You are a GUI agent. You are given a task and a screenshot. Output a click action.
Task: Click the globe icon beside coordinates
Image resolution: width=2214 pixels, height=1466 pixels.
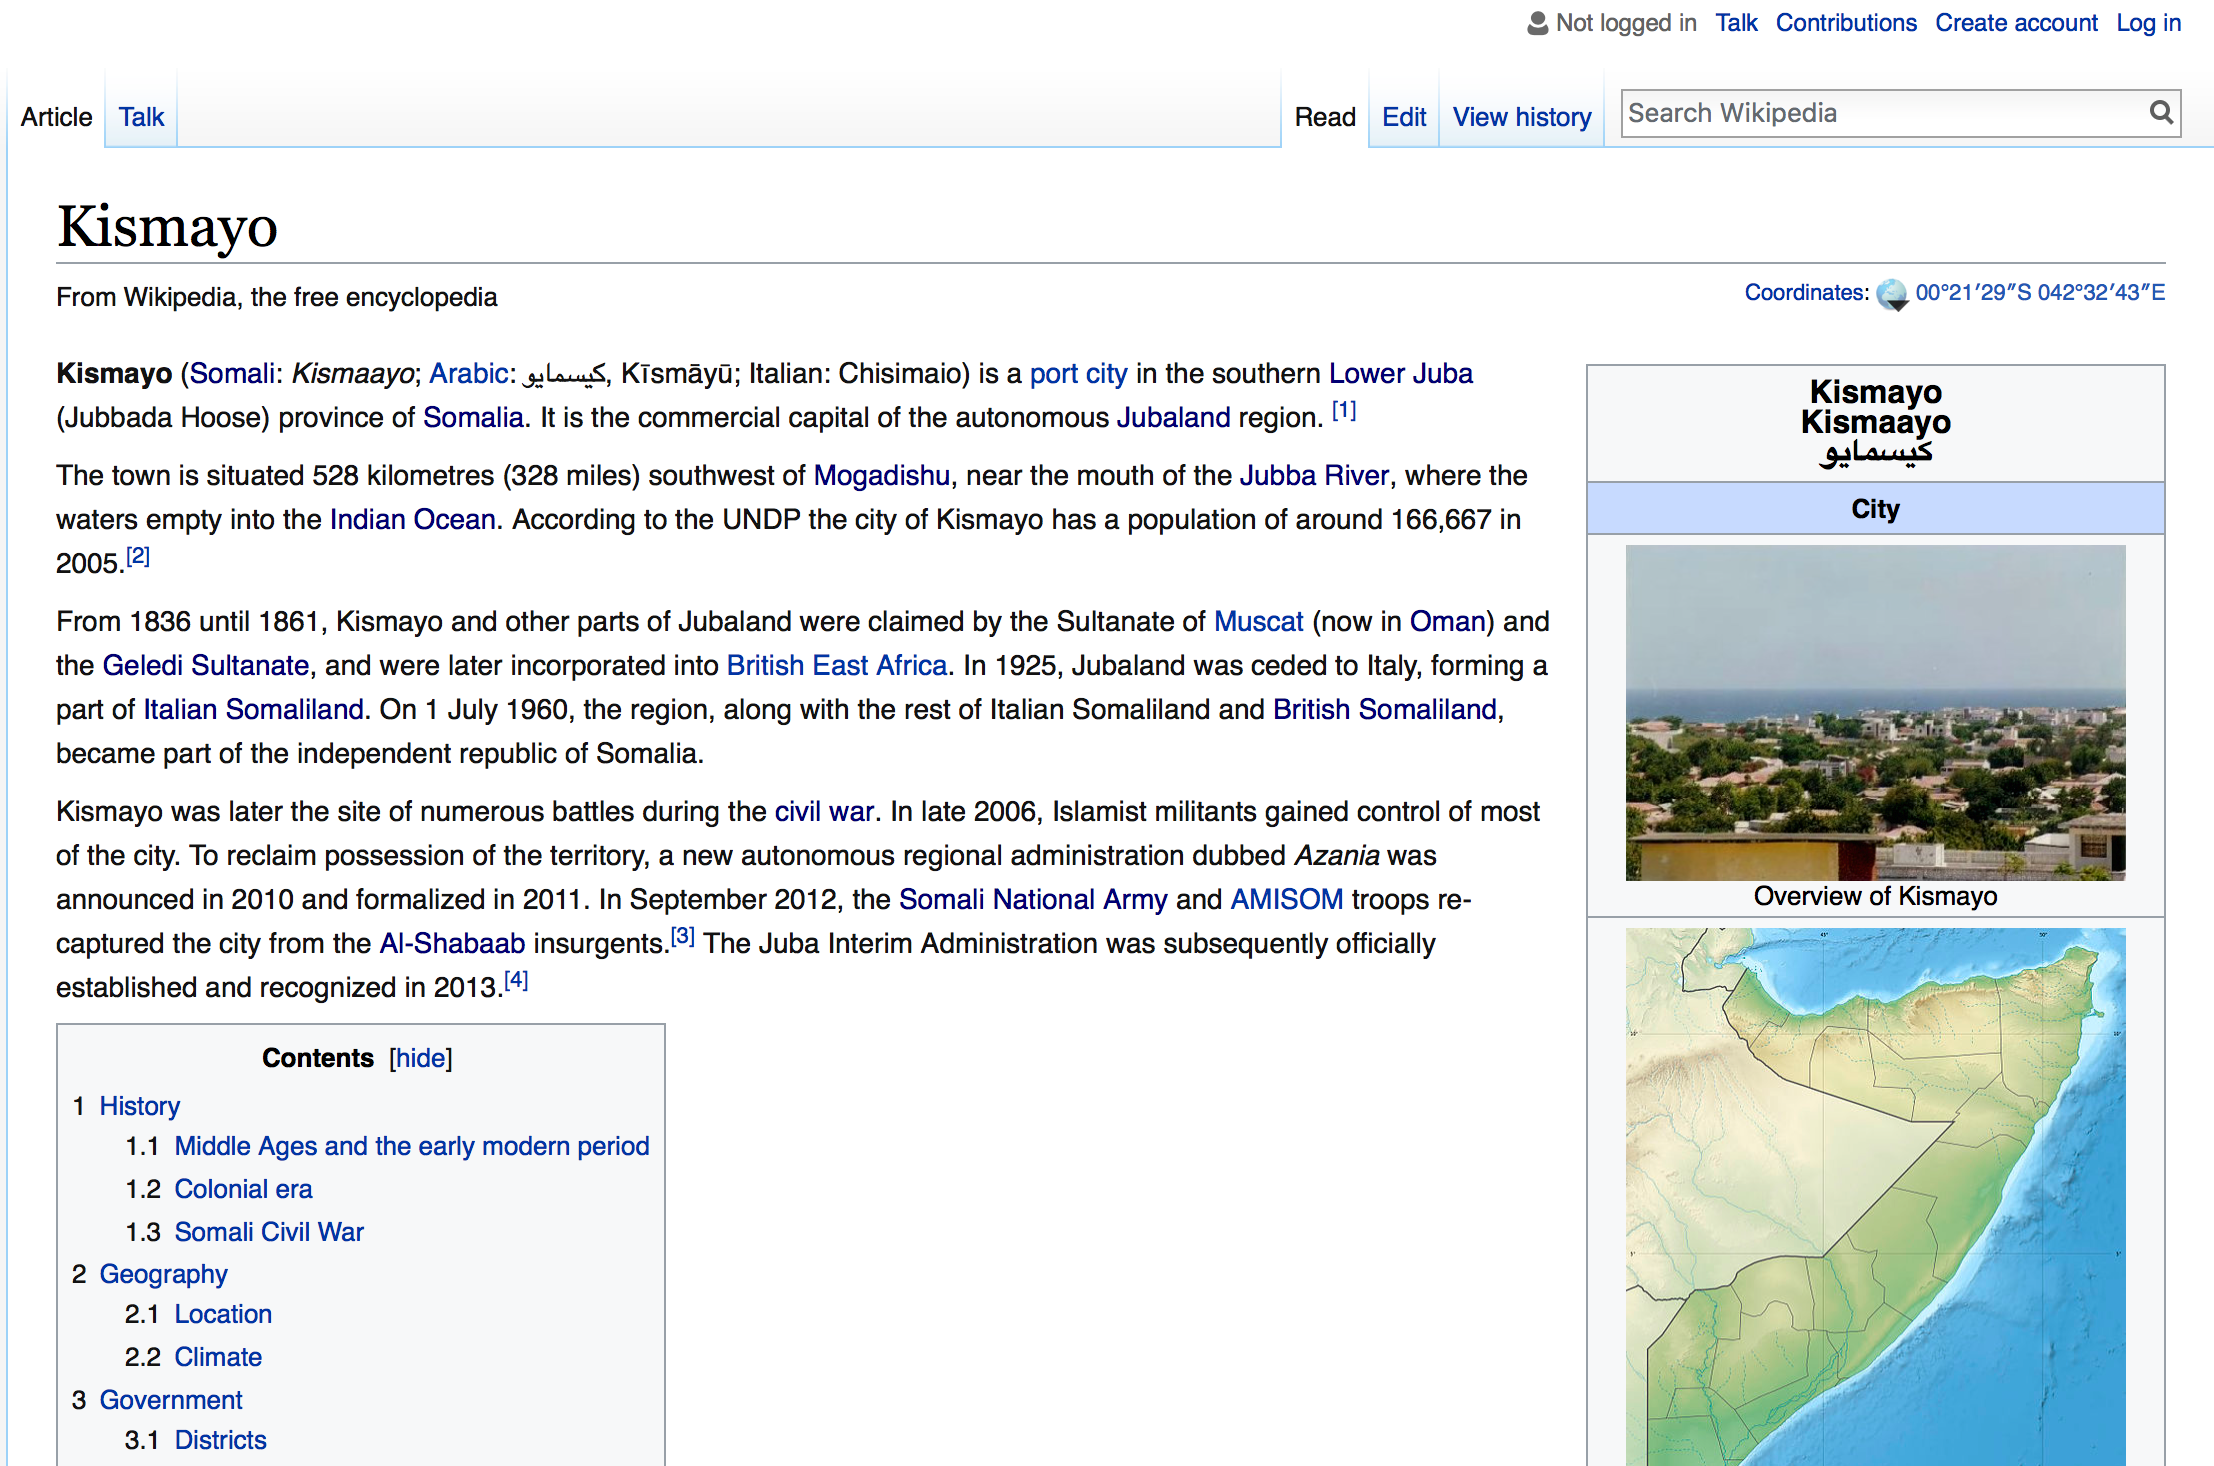(x=1892, y=294)
